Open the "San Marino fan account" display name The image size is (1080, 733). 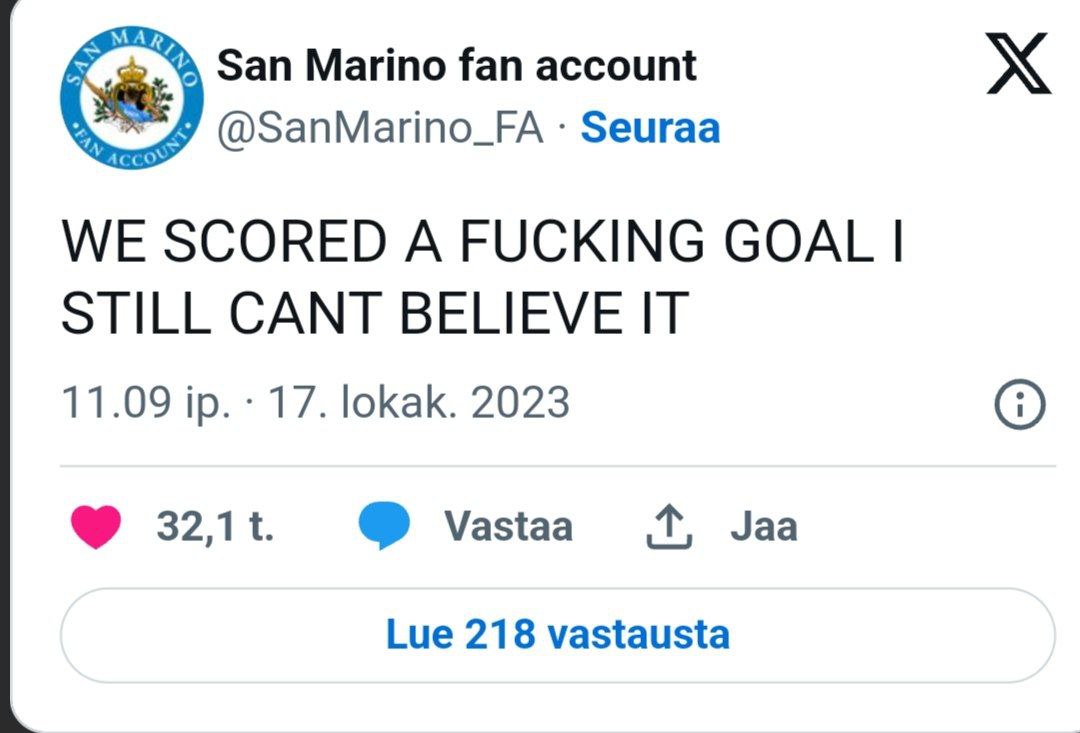(x=457, y=66)
